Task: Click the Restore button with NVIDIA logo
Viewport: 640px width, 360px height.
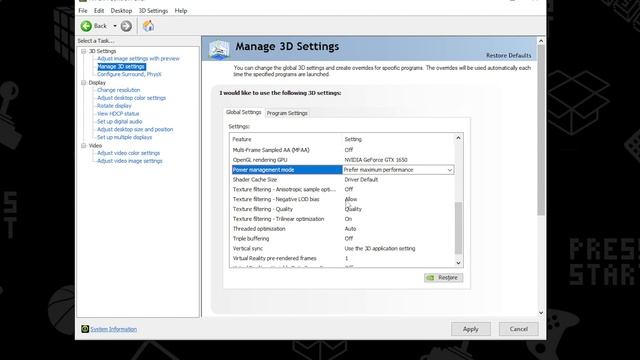Action: (x=443, y=278)
